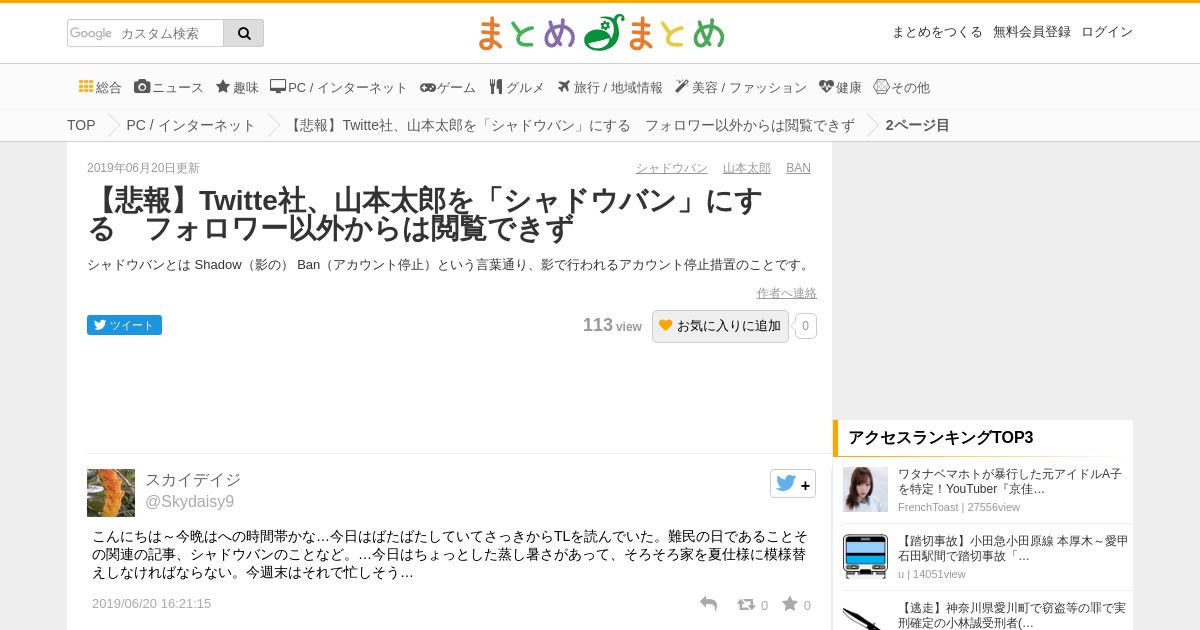Open 無料会員登録 registration link
Viewport: 1200px width, 630px height.
1032,32
